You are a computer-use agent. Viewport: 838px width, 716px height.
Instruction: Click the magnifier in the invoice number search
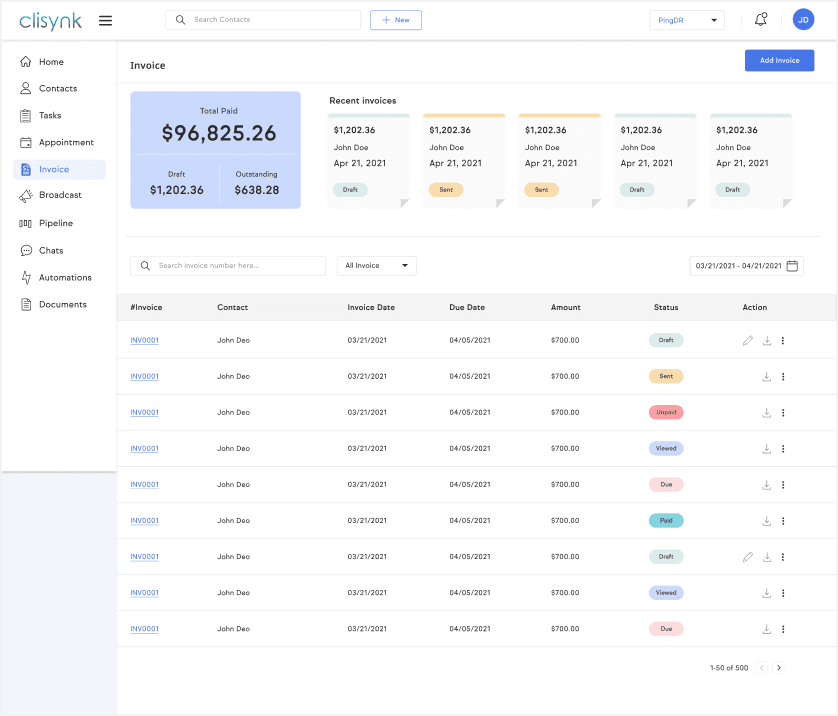(145, 266)
